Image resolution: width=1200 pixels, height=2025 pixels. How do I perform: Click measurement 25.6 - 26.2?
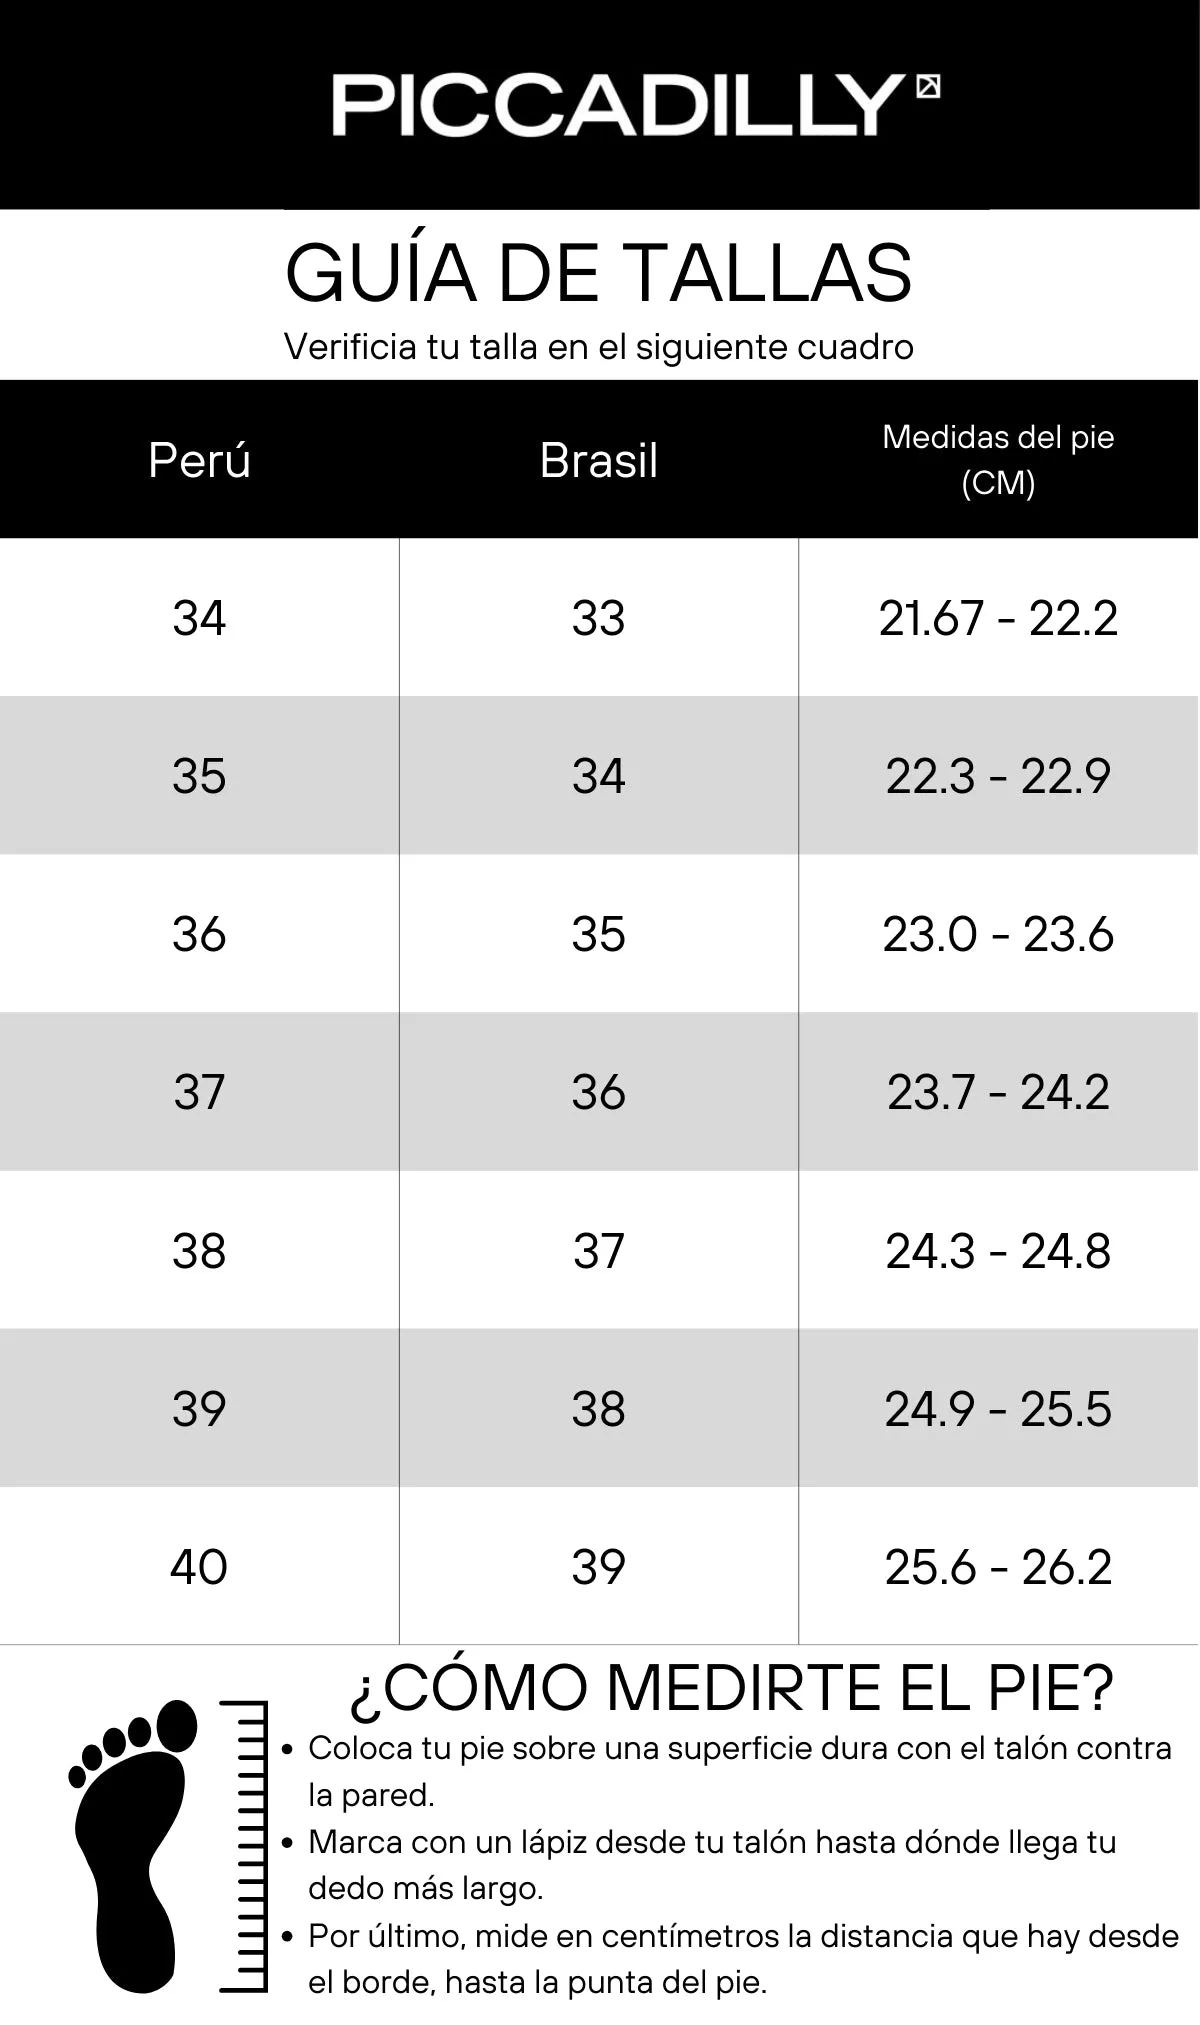tap(998, 1566)
